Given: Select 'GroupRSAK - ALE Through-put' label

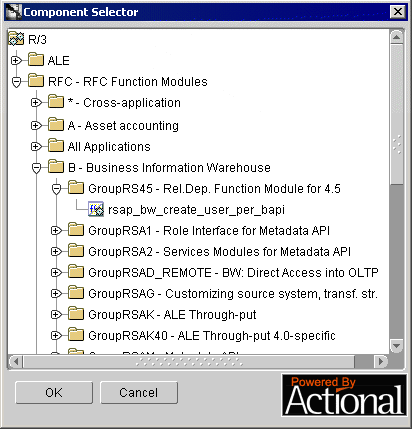Looking at the screenshot, I should [172, 315].
